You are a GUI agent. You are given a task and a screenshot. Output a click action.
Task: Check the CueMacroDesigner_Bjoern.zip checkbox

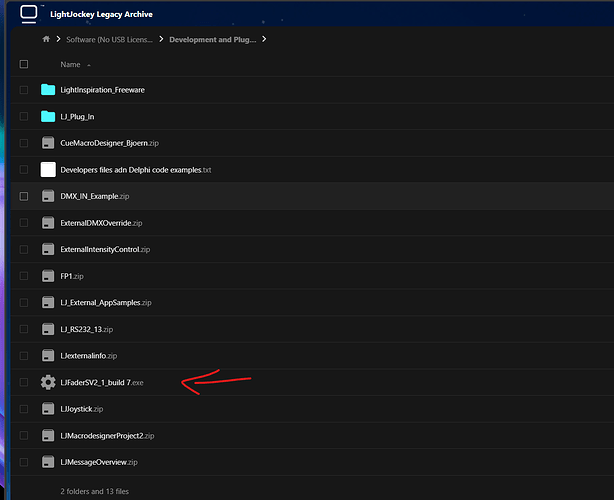[x=24, y=143]
